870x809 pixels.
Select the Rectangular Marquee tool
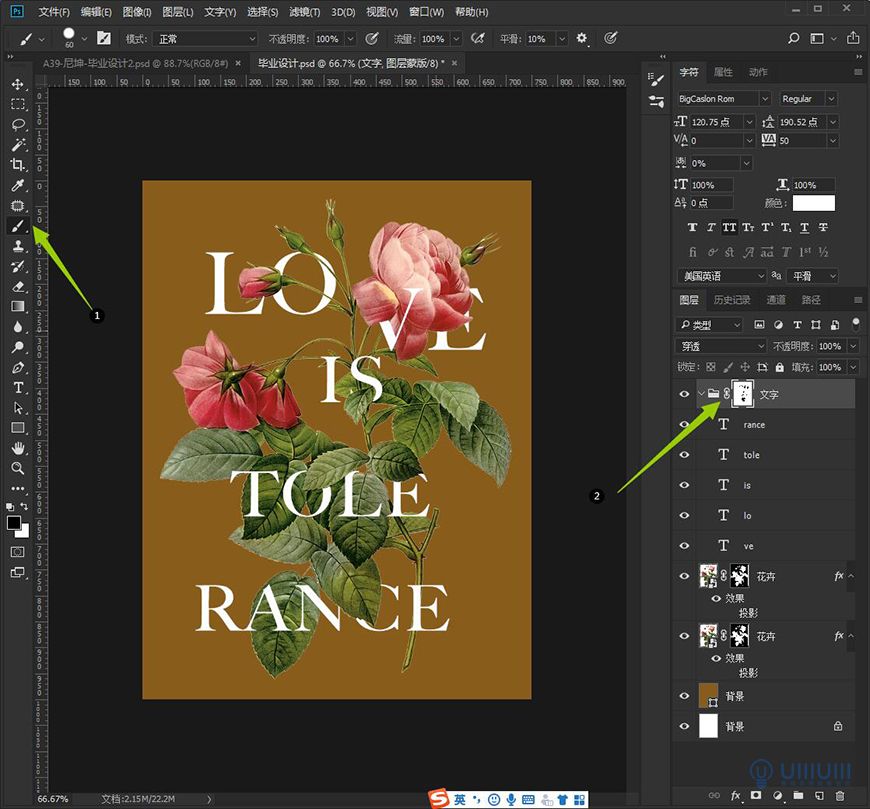[18, 104]
